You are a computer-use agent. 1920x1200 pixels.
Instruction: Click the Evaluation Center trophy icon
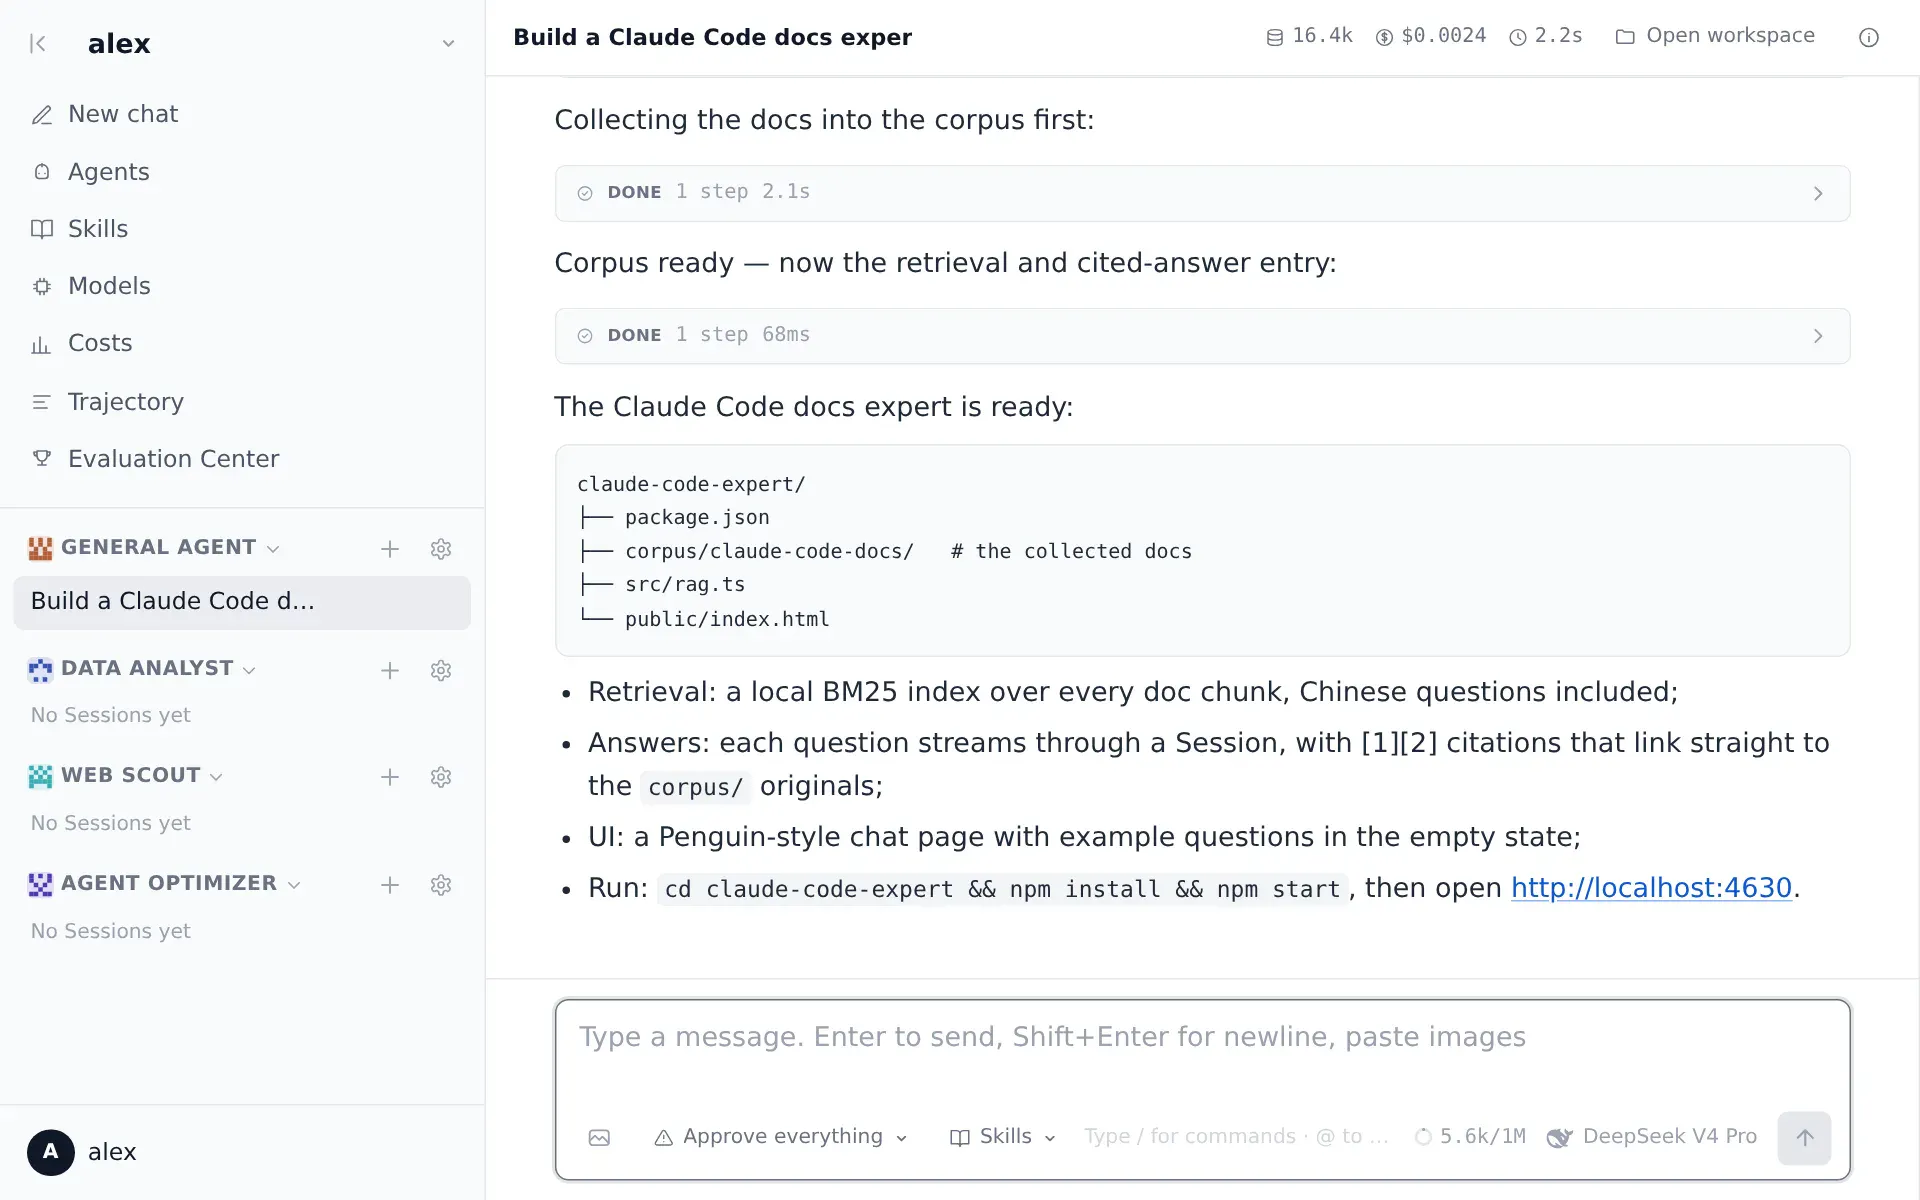42,458
